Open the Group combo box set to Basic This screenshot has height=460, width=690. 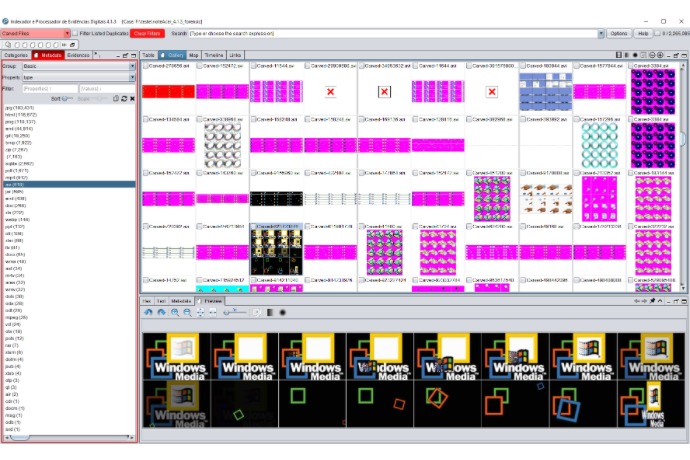[79, 66]
